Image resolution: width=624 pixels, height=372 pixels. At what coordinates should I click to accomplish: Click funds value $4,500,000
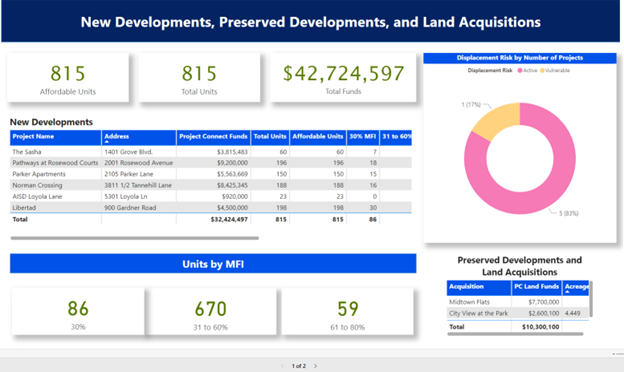[x=232, y=207]
